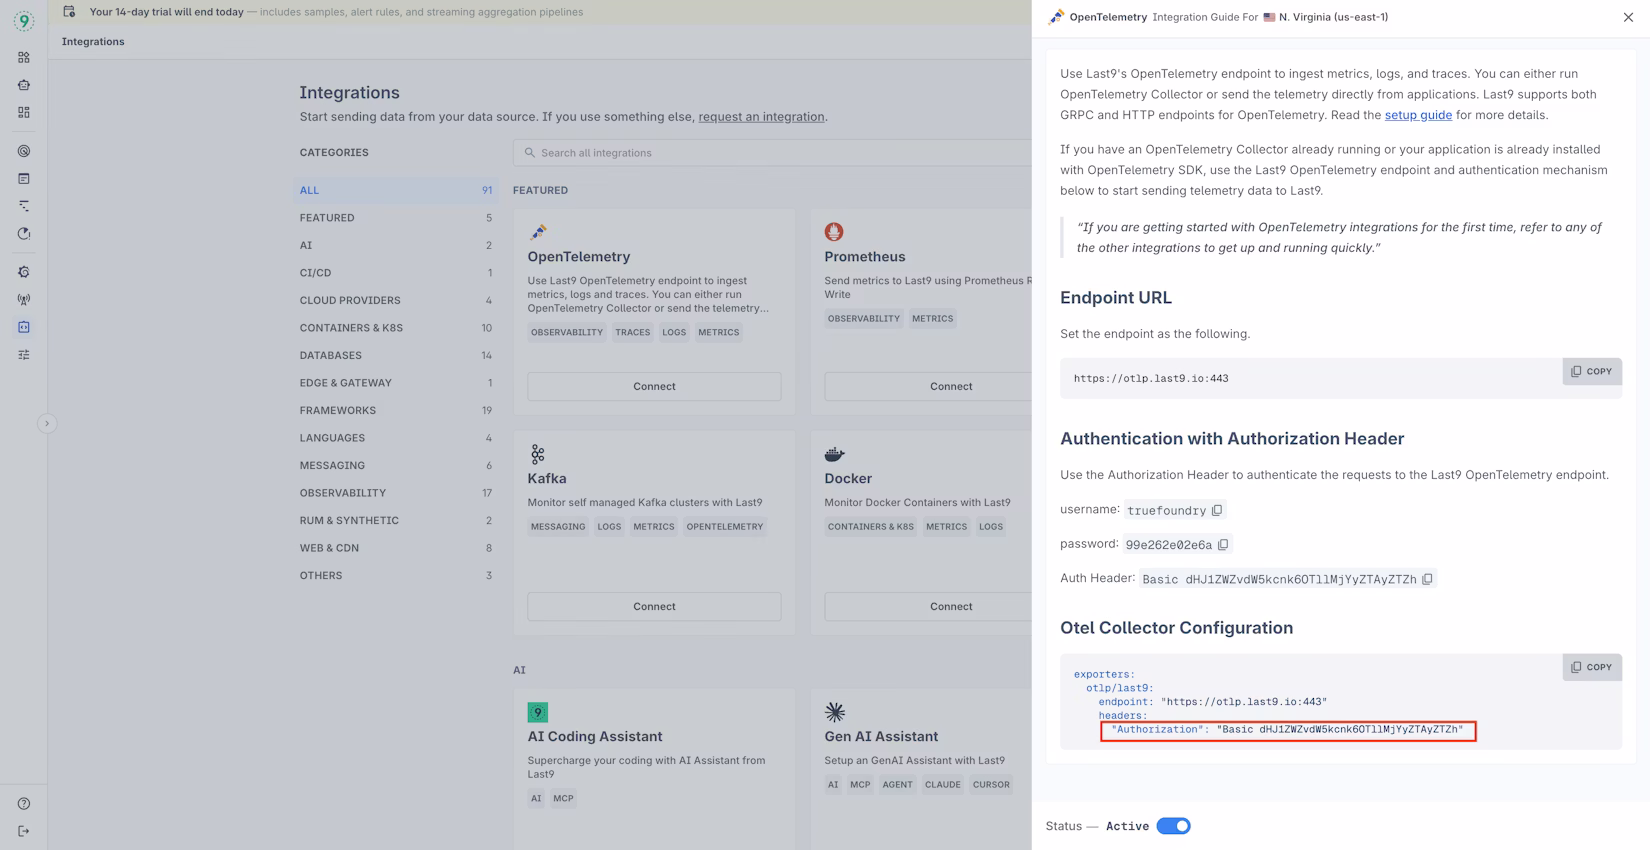Open the setup guide link

(x=1418, y=115)
